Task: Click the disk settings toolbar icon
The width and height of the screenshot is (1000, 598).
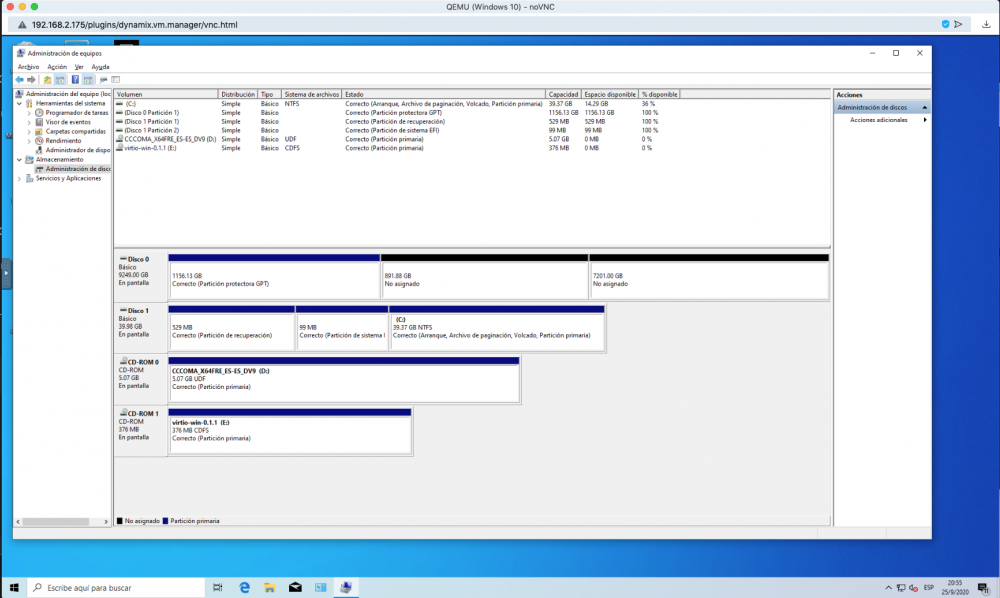Action: (x=103, y=80)
